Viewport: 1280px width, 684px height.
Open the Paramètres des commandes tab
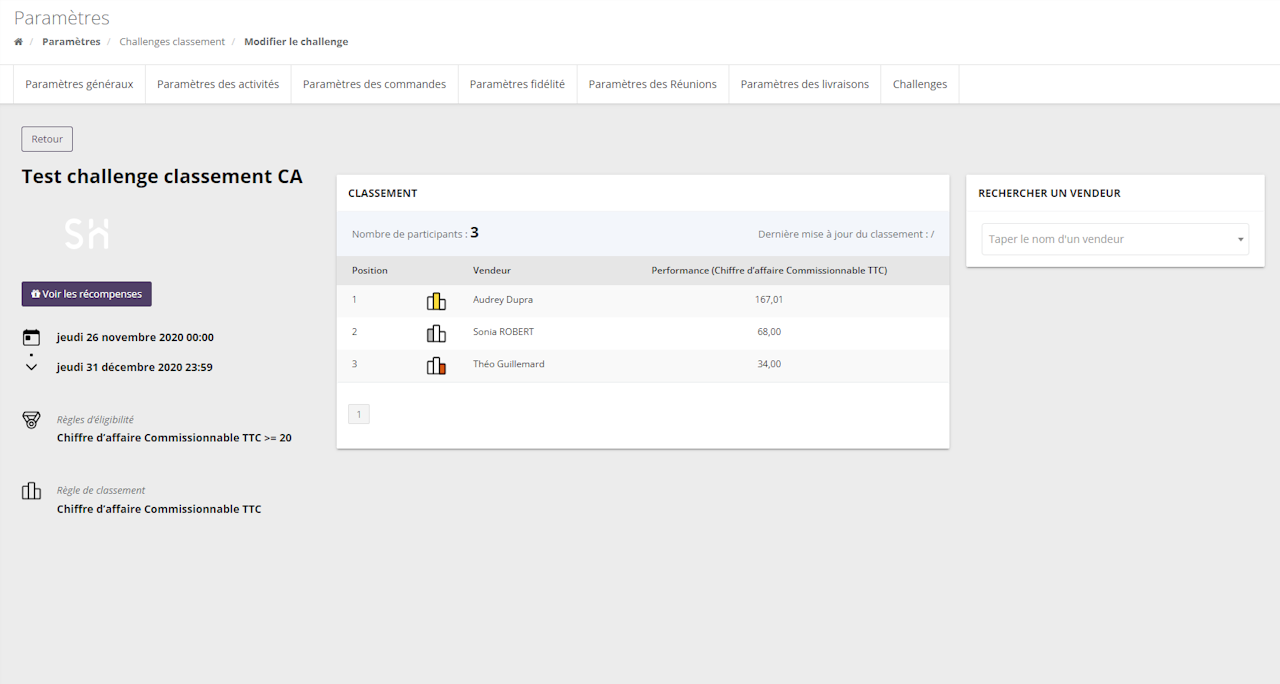[x=374, y=85]
